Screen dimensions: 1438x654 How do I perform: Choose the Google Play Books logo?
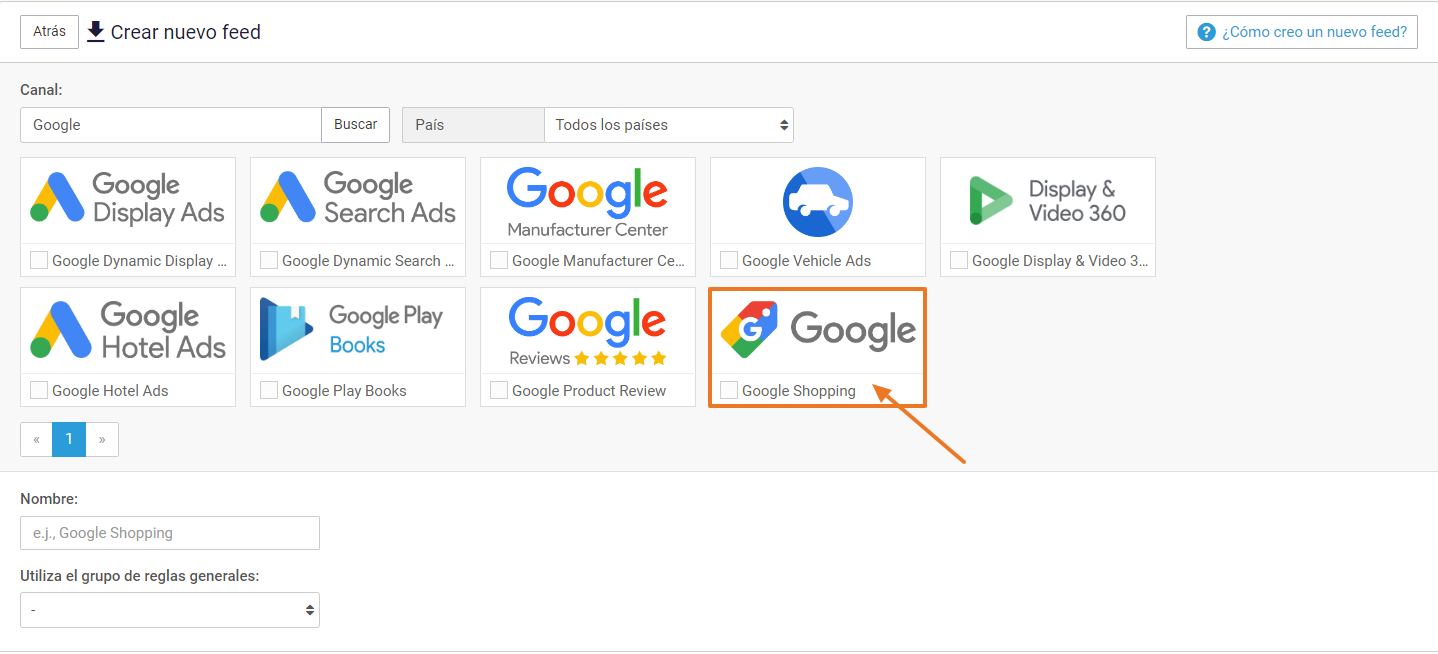[351, 329]
